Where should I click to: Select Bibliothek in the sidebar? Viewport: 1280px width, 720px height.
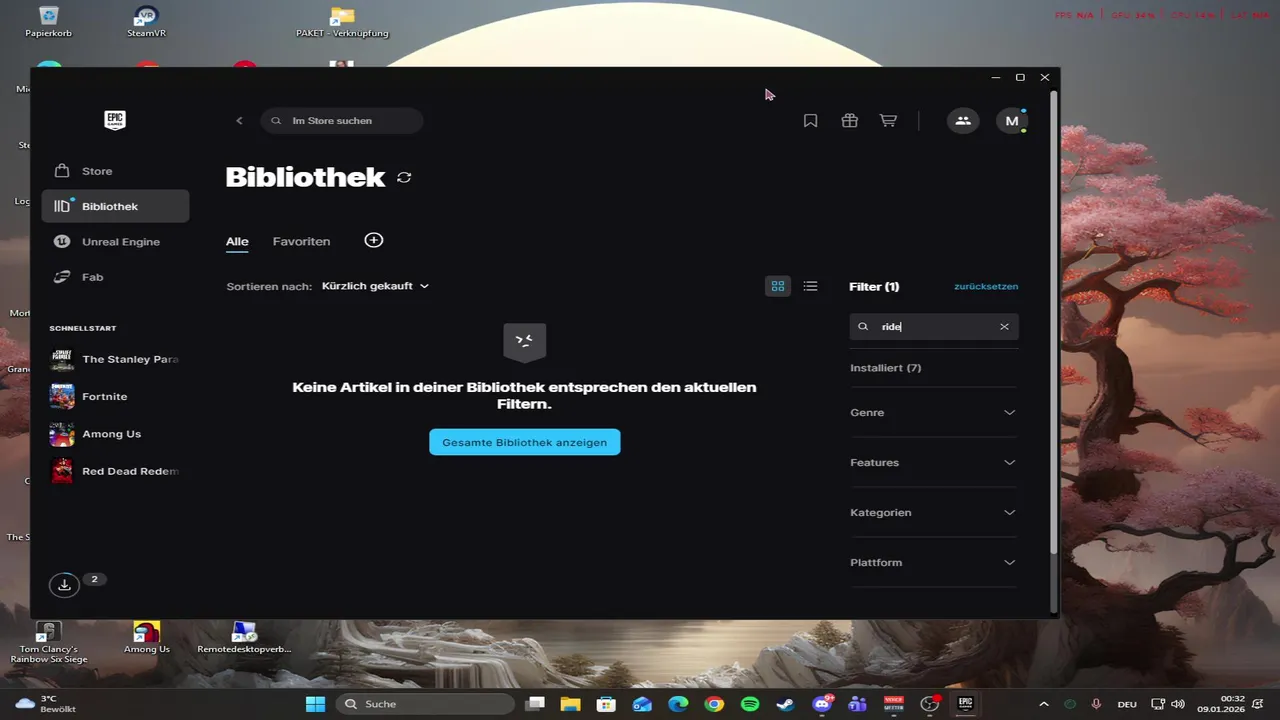115,206
